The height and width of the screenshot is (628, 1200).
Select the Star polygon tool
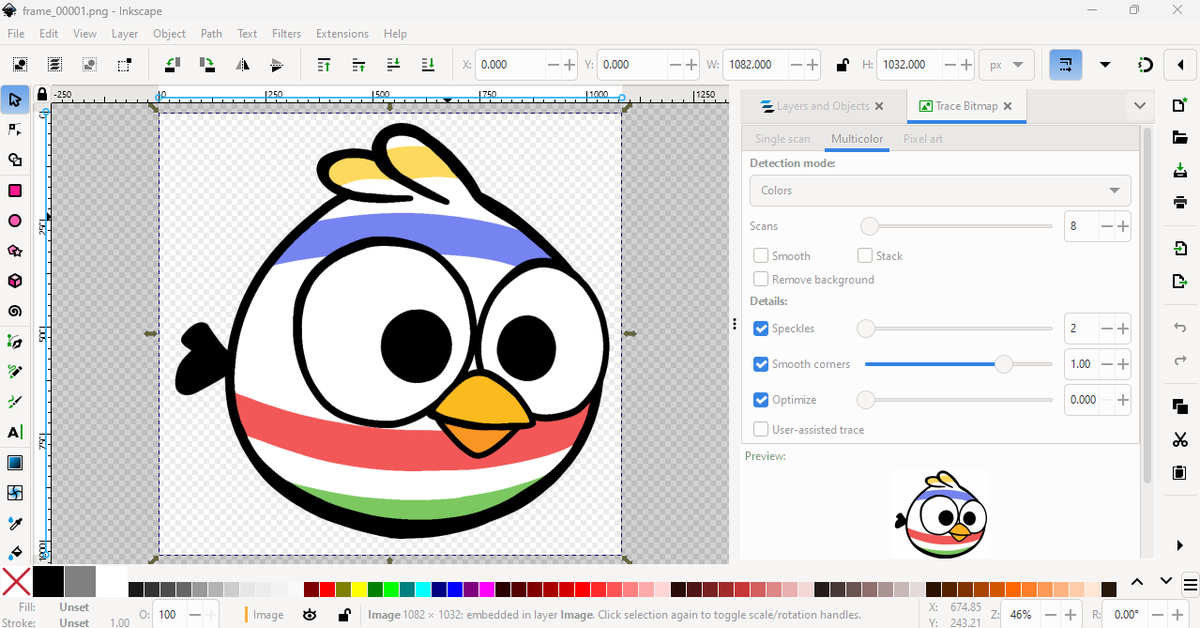(x=15, y=251)
